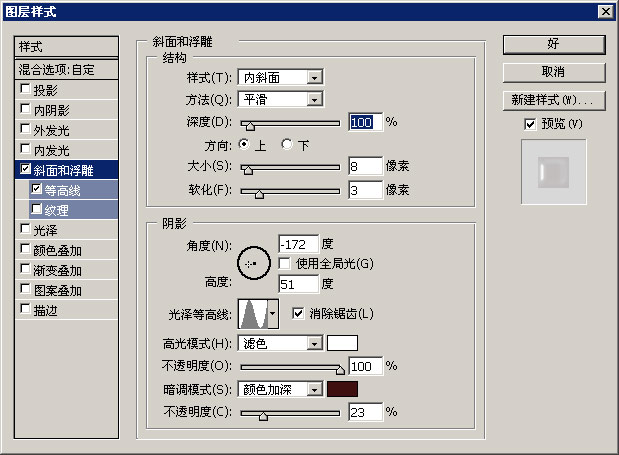Screen dimensions: 619x455
Task: Click the 深度 percent input field
Action: [x=366, y=122]
